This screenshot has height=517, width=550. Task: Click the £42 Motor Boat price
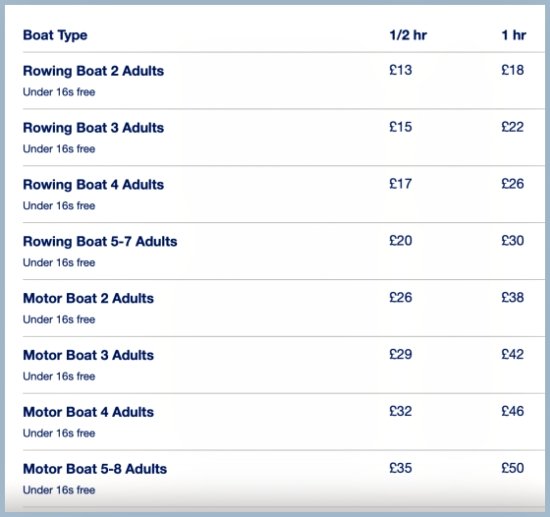[x=512, y=354]
